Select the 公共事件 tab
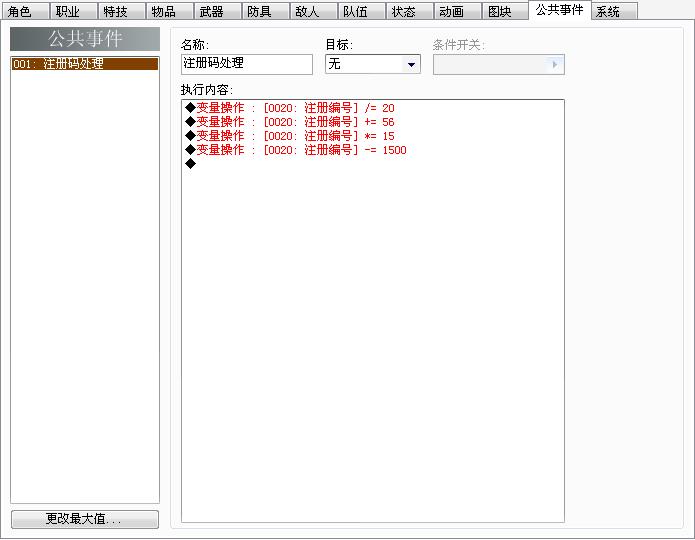This screenshot has width=695, height=540. [560, 10]
